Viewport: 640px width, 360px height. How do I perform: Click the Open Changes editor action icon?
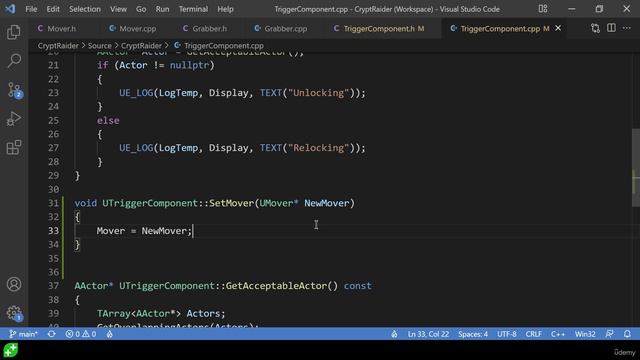(x=595, y=28)
